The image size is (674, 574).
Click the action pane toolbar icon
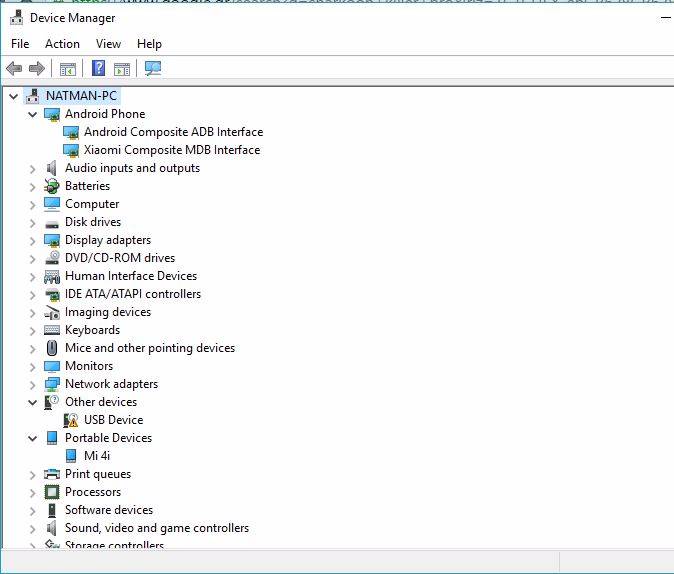(x=122, y=69)
